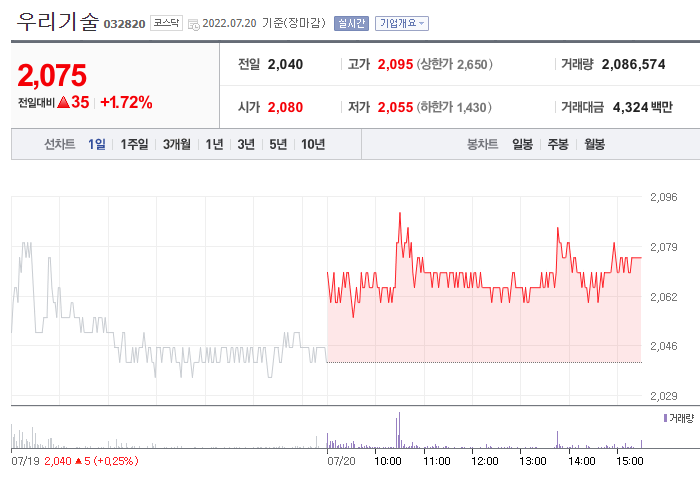Screen dimensions: 700x480
Task: Click the 2,062 price axis label
Action: coord(663,296)
